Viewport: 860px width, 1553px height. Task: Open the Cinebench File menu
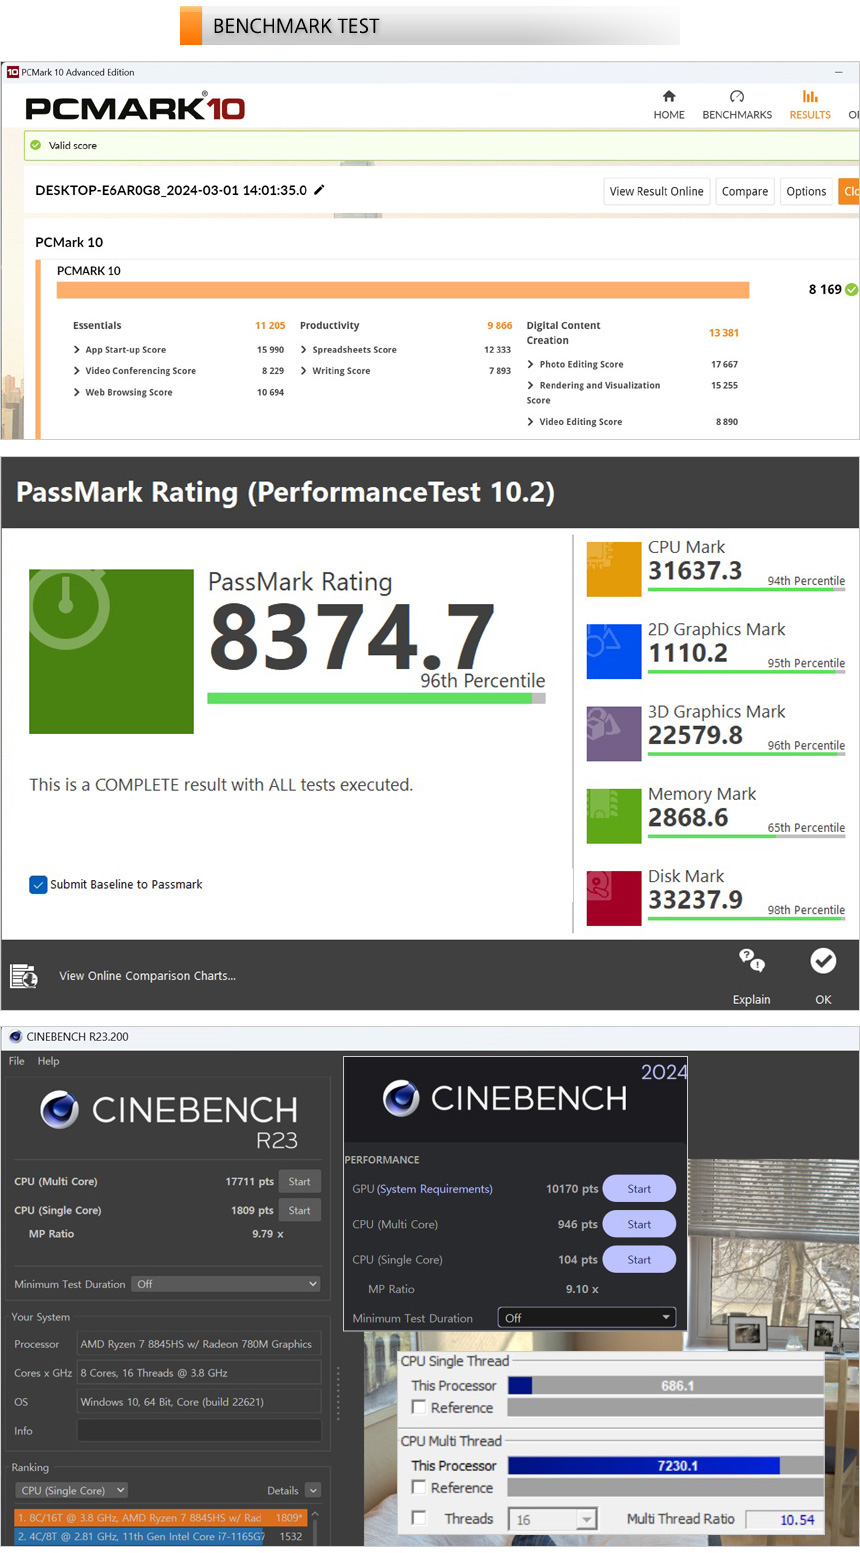tap(17, 1061)
